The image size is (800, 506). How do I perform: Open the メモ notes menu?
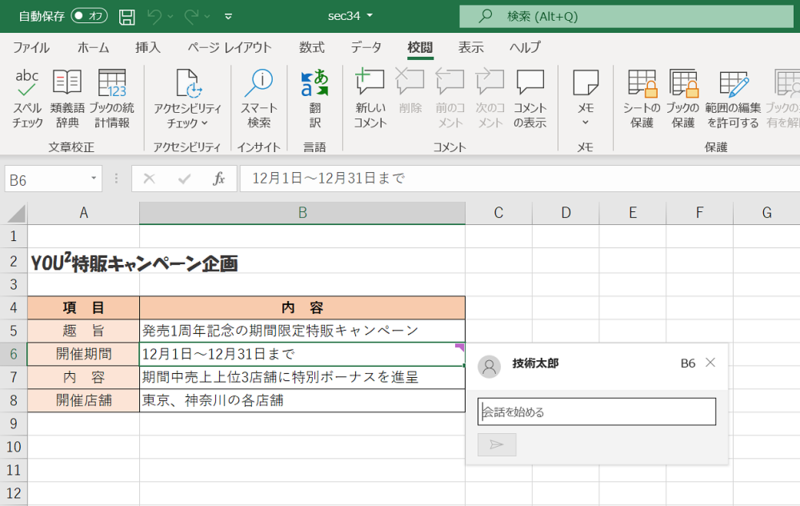pyautogui.click(x=585, y=99)
